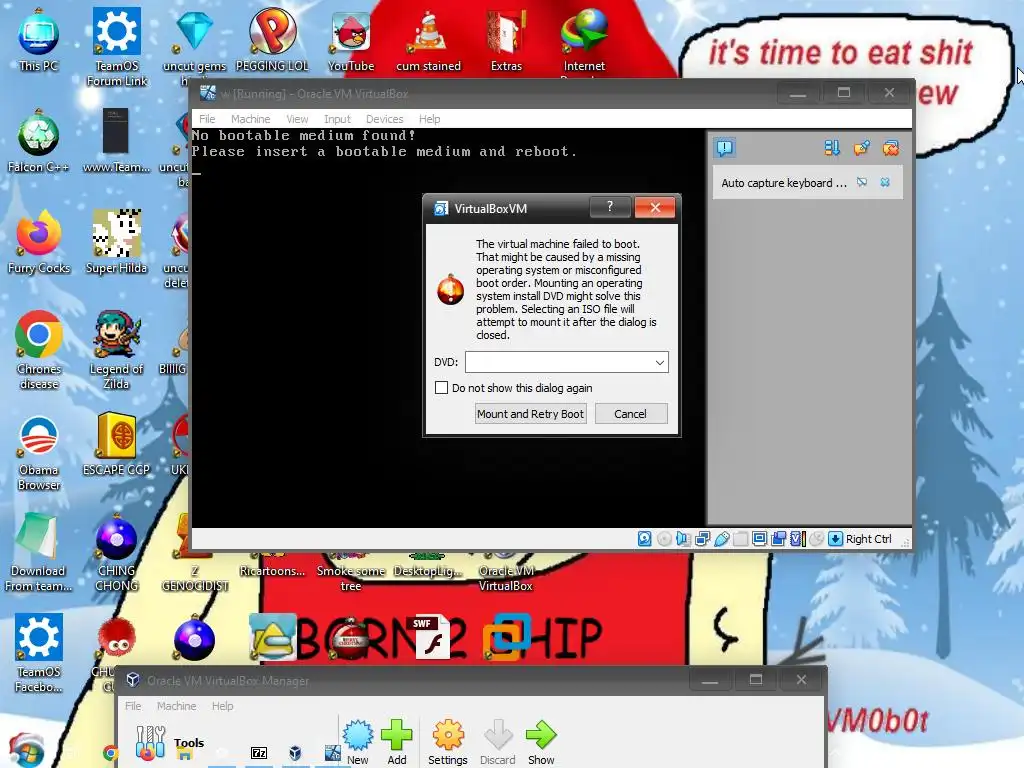Click the CPU virtualization status icon

pyautogui.click(x=797, y=539)
